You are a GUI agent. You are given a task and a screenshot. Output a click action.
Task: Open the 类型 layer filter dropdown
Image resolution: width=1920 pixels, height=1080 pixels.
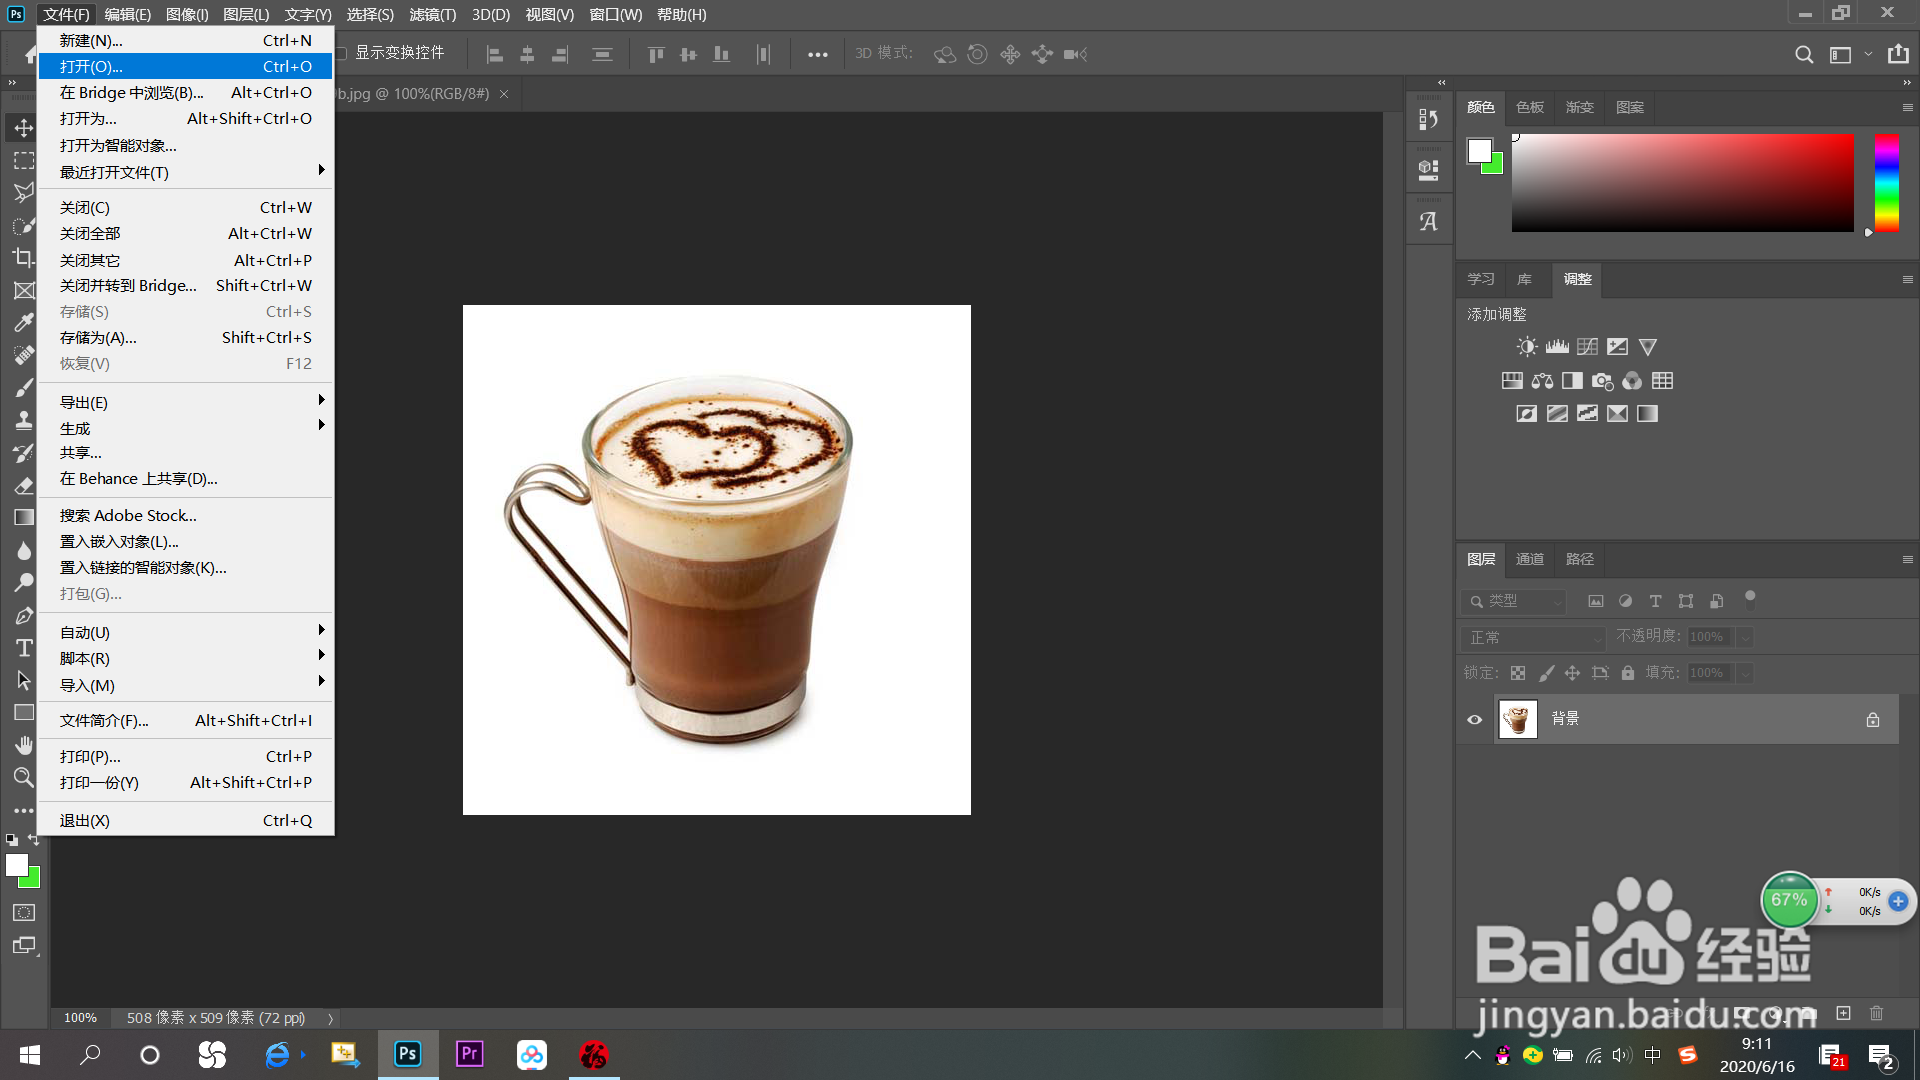click(x=1515, y=601)
